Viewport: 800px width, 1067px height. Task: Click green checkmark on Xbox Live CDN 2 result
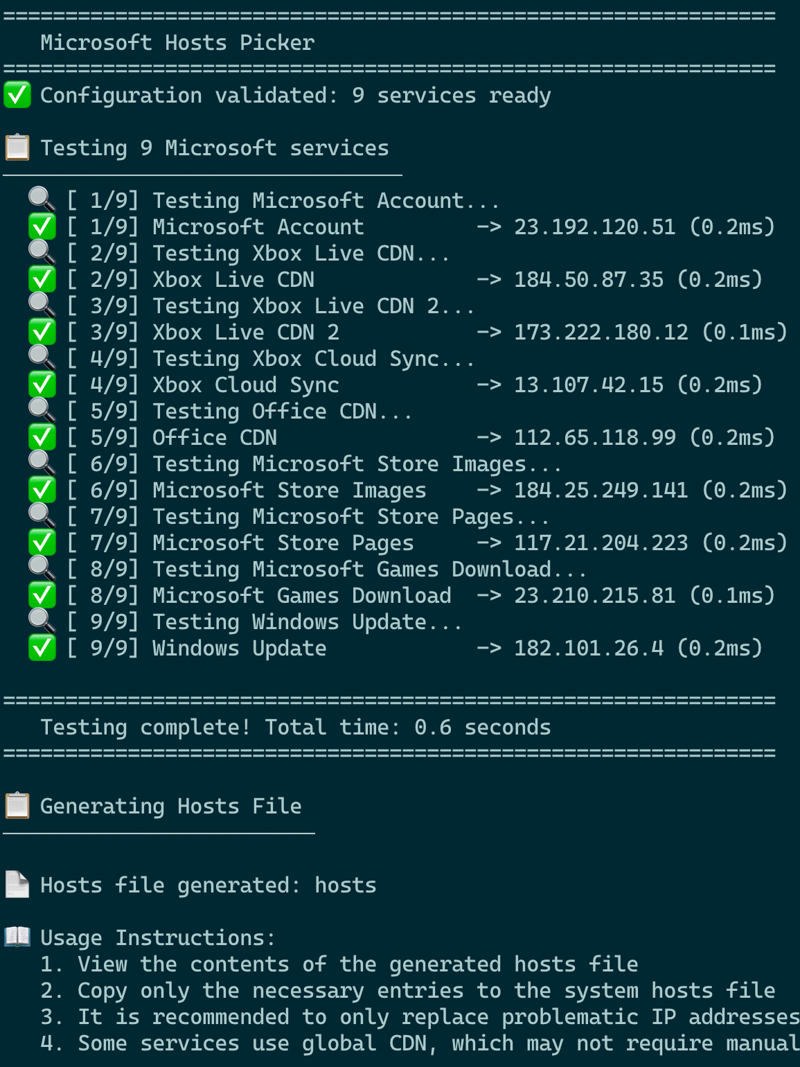point(42,332)
